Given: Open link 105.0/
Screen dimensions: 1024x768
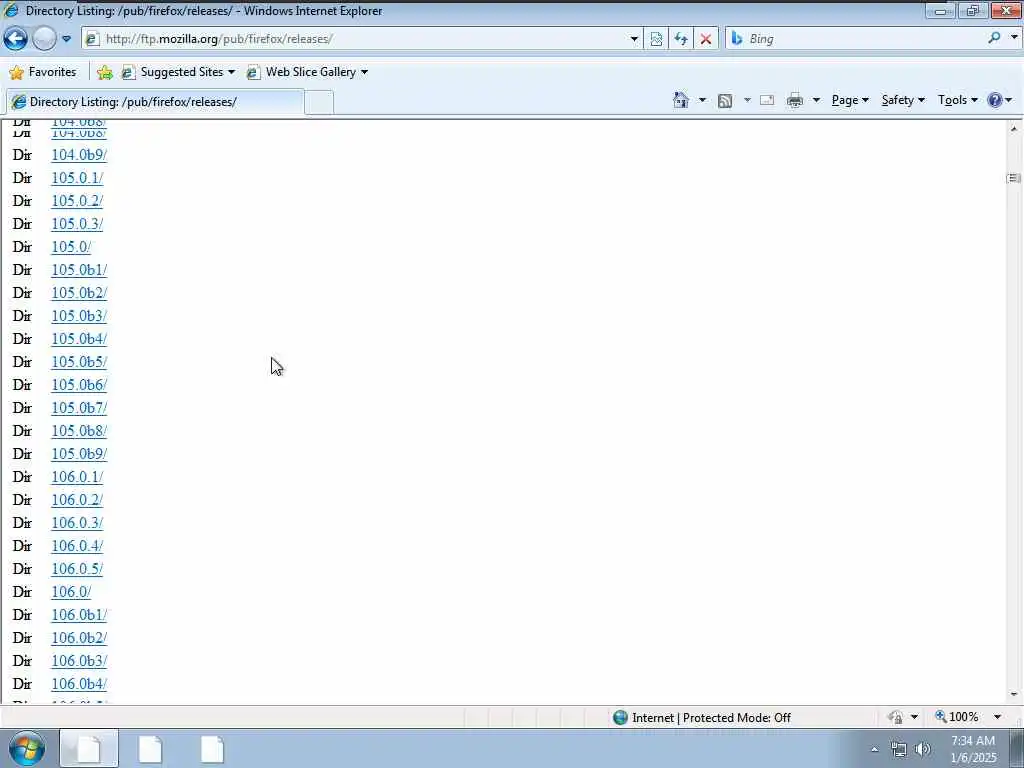Looking at the screenshot, I should (71, 247).
